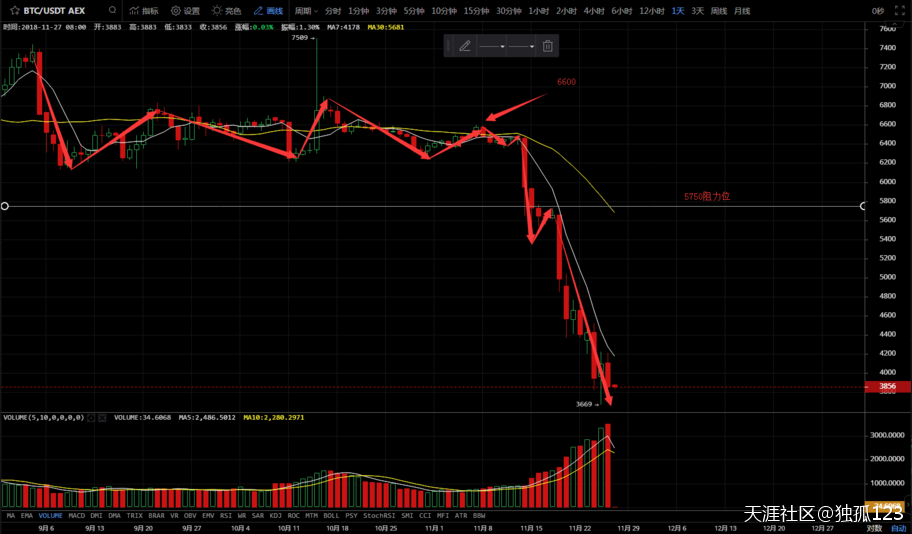
Task: Select 1小时 timeframe
Action: pos(539,10)
